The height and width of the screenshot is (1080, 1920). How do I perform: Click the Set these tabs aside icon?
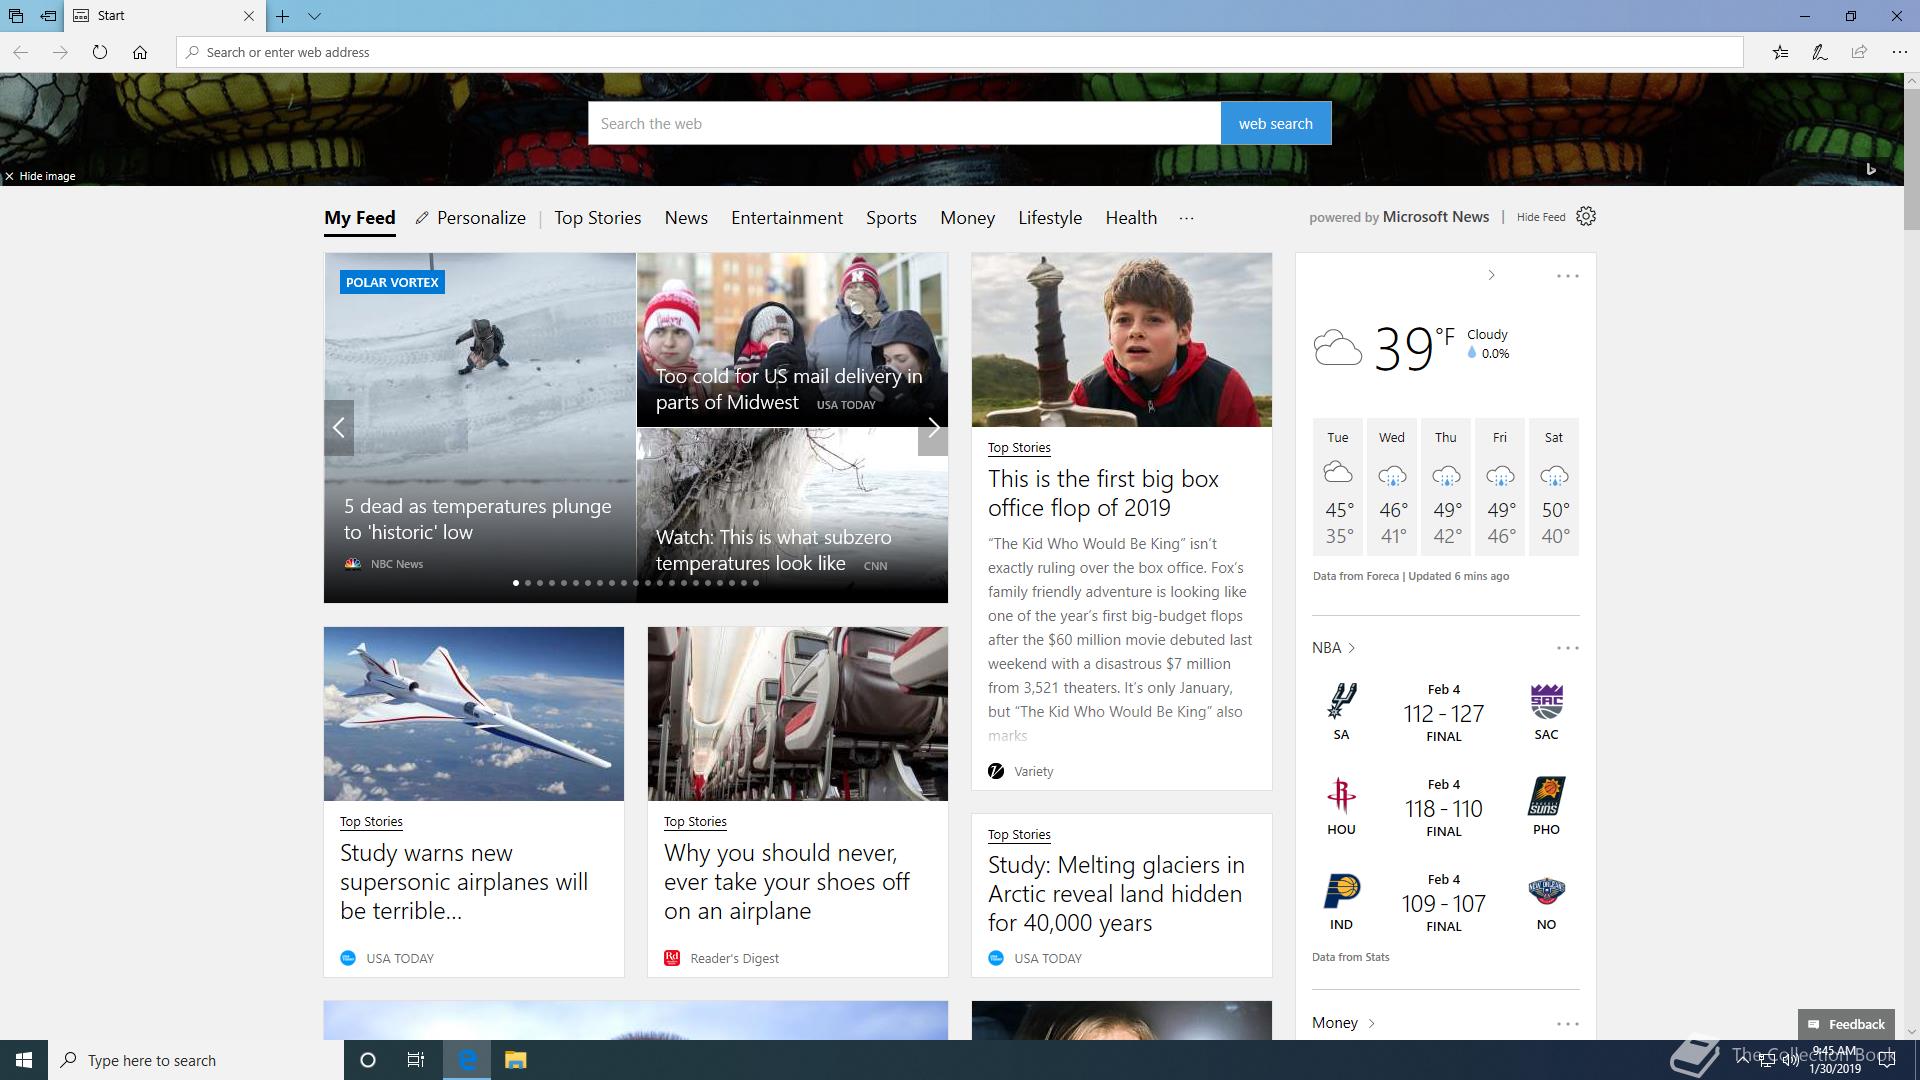click(x=48, y=16)
